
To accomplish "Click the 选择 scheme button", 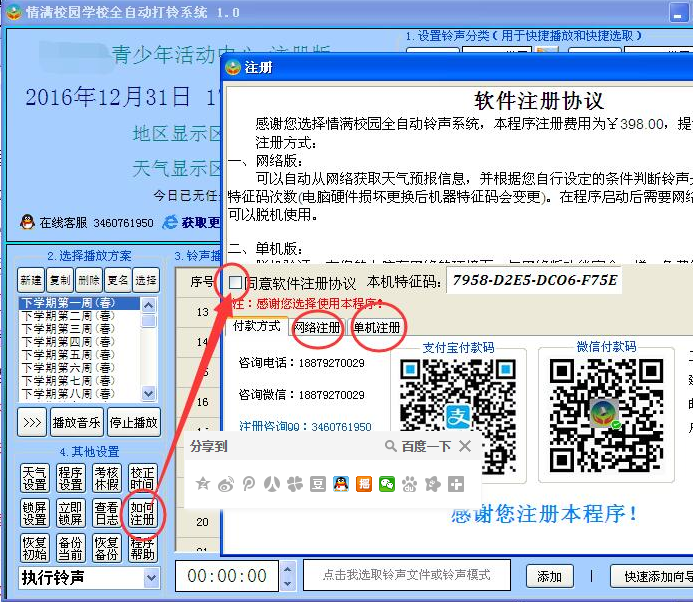I will (x=146, y=280).
